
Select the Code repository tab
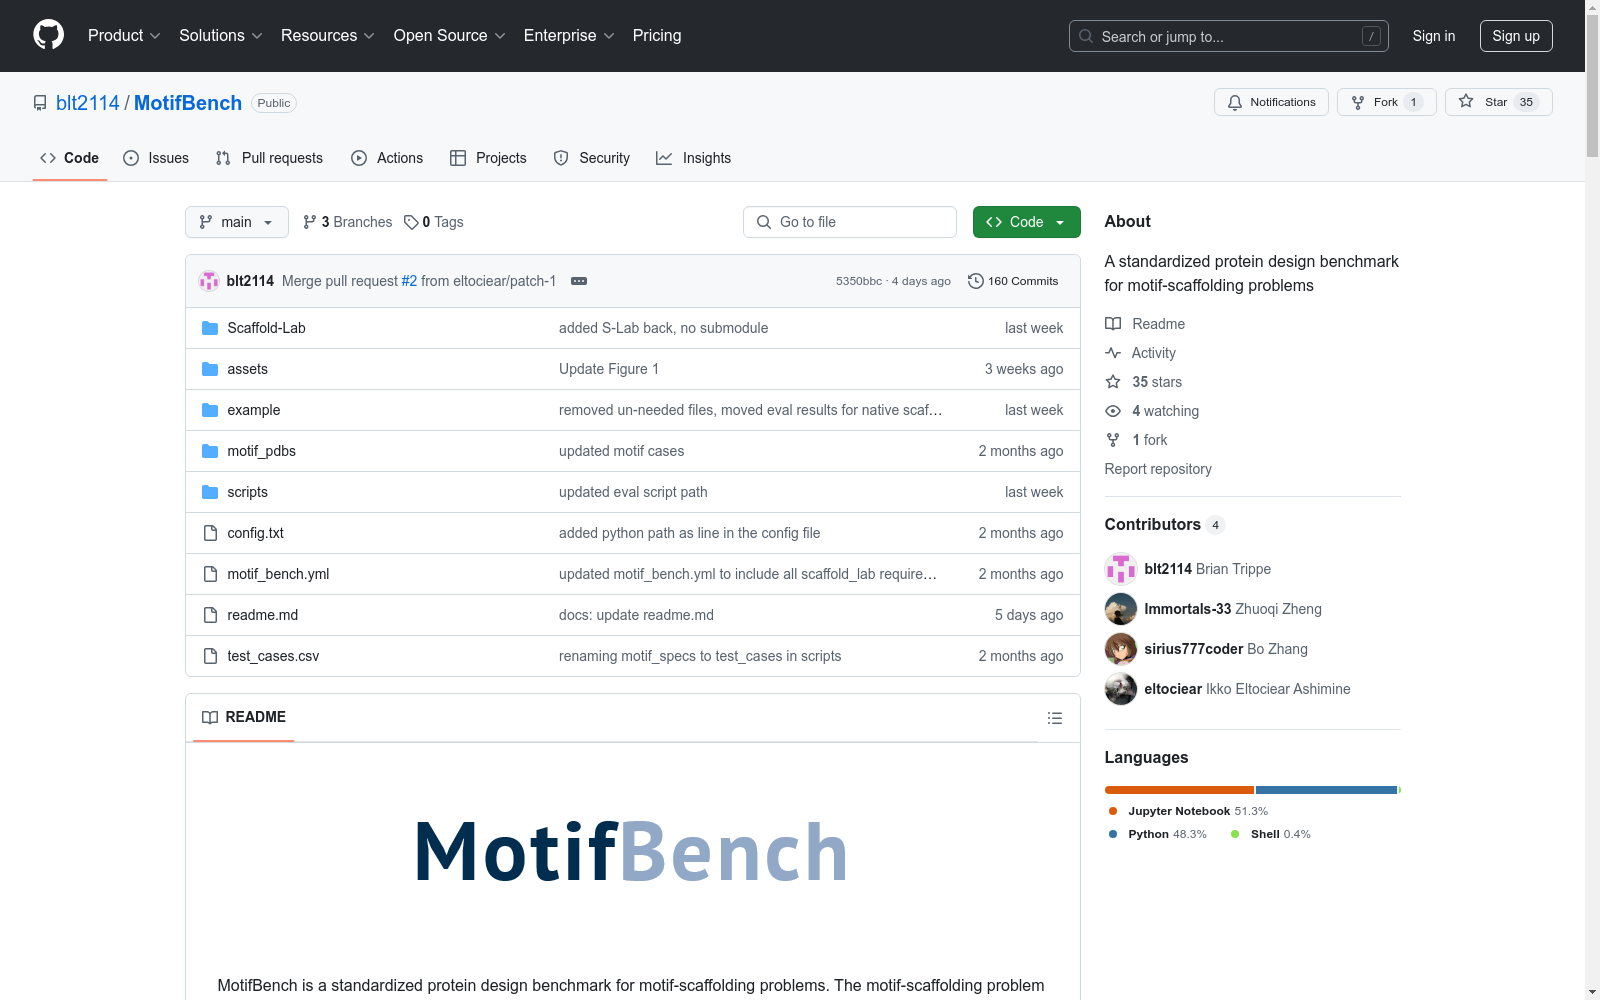[x=70, y=158]
